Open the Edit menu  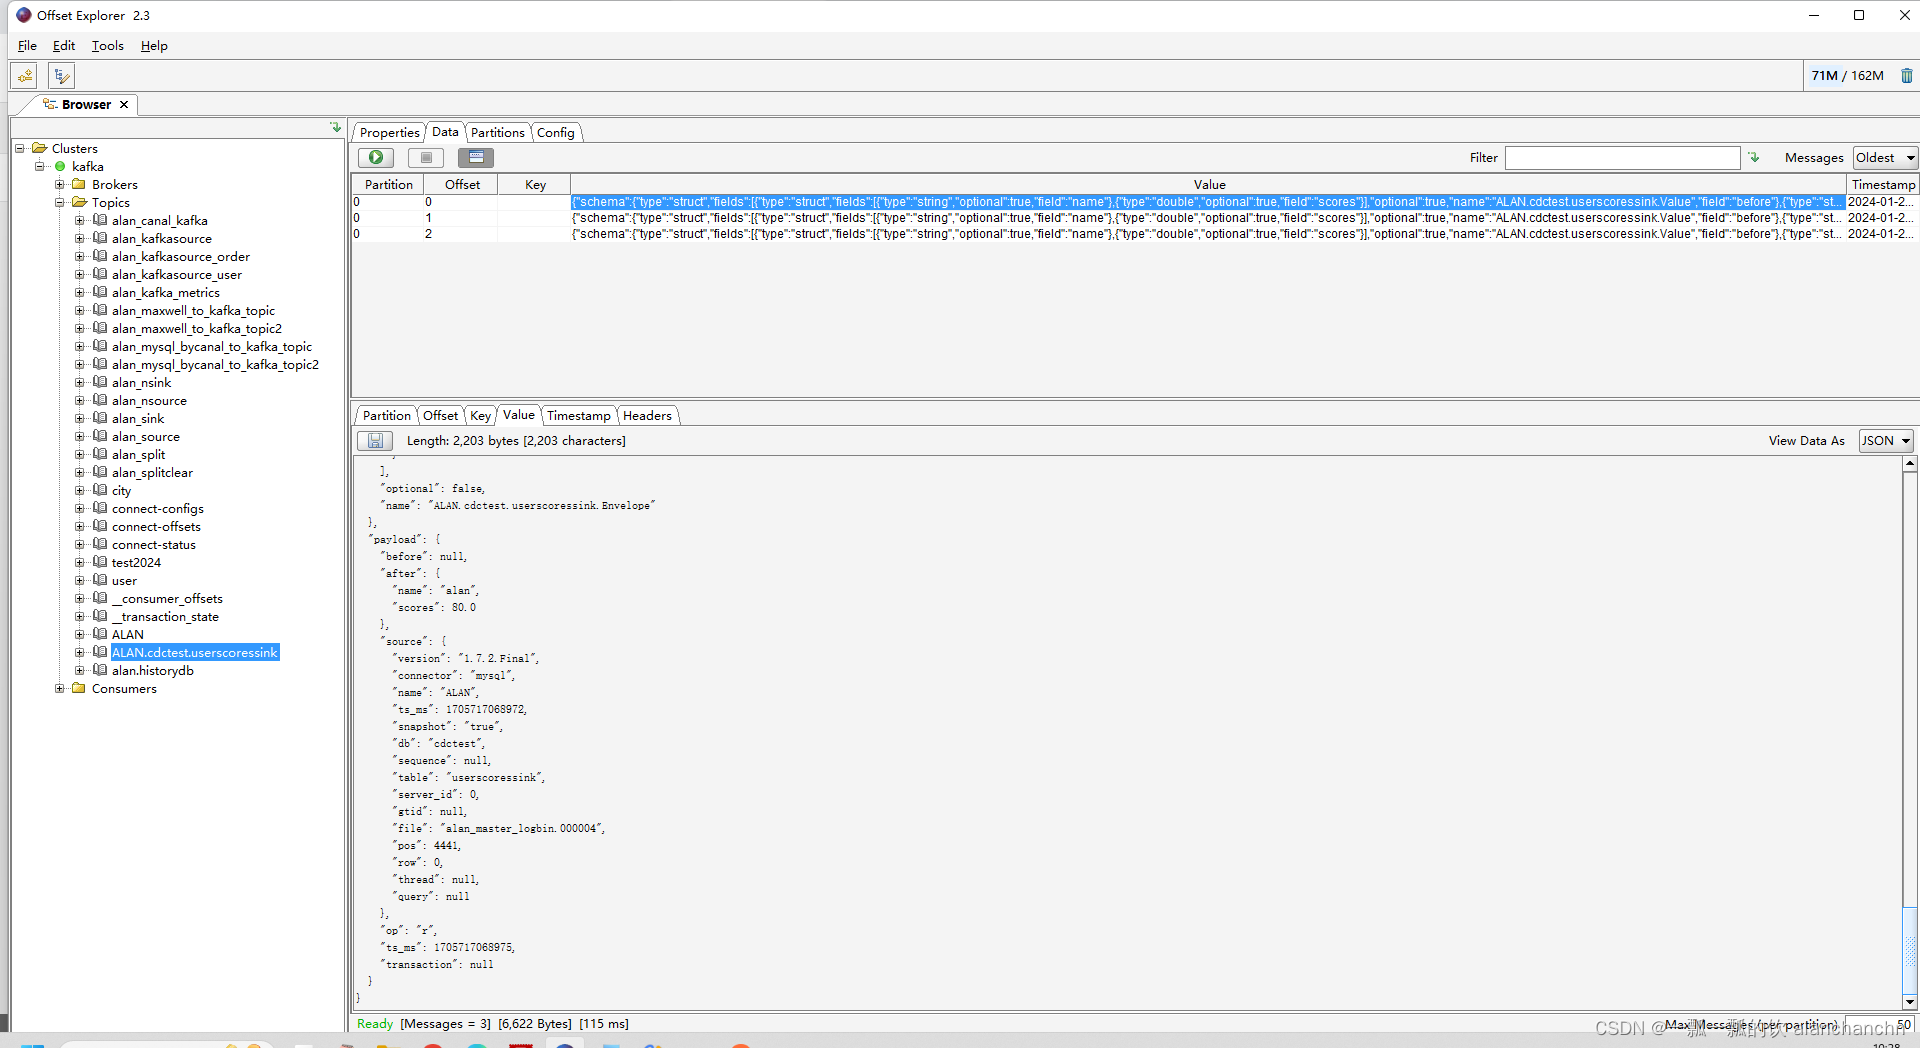pyautogui.click(x=64, y=46)
